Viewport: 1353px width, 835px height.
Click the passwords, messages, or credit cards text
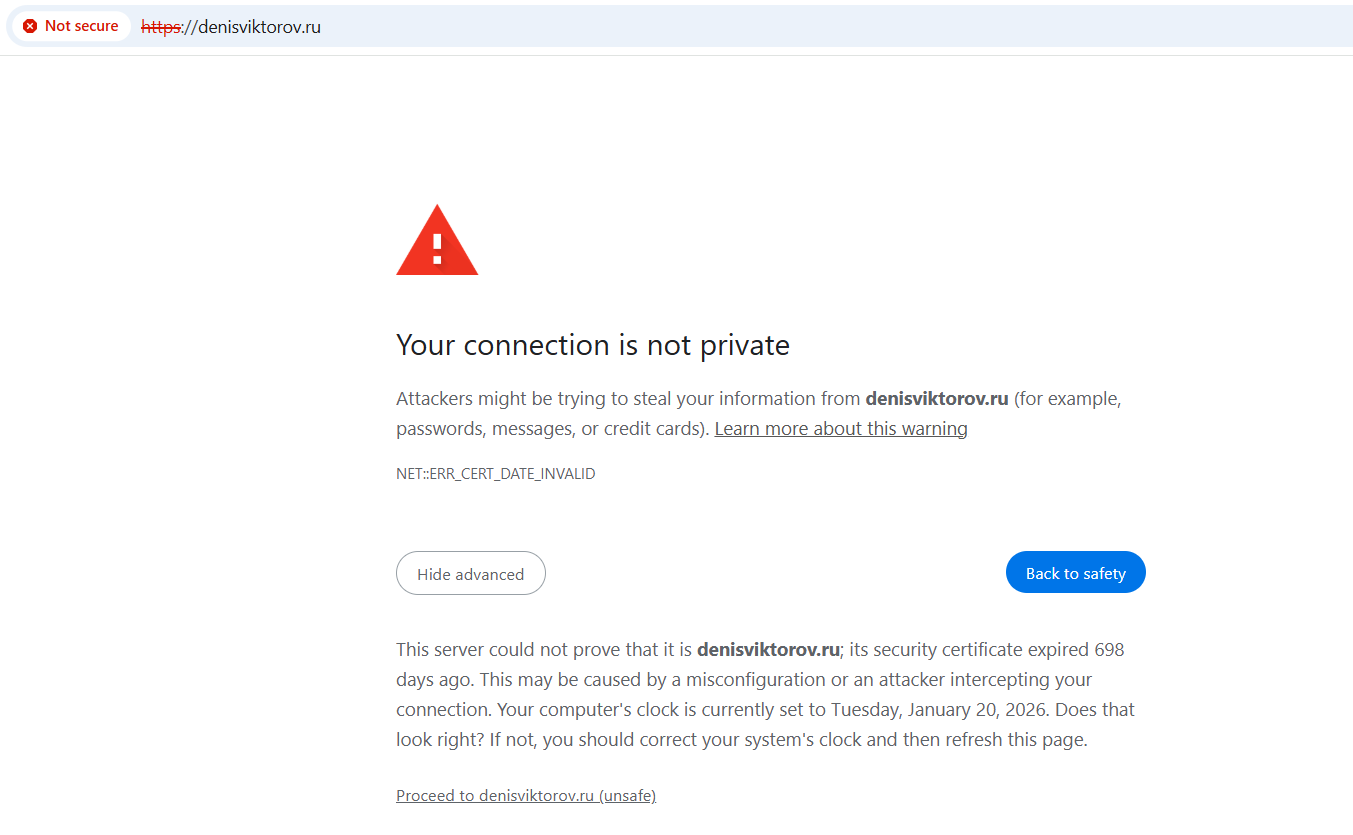point(551,429)
